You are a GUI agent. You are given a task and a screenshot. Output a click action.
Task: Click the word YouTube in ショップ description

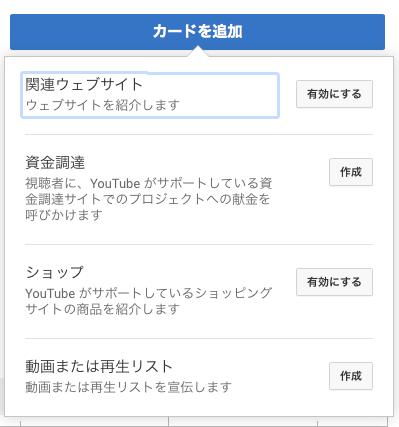click(50, 293)
